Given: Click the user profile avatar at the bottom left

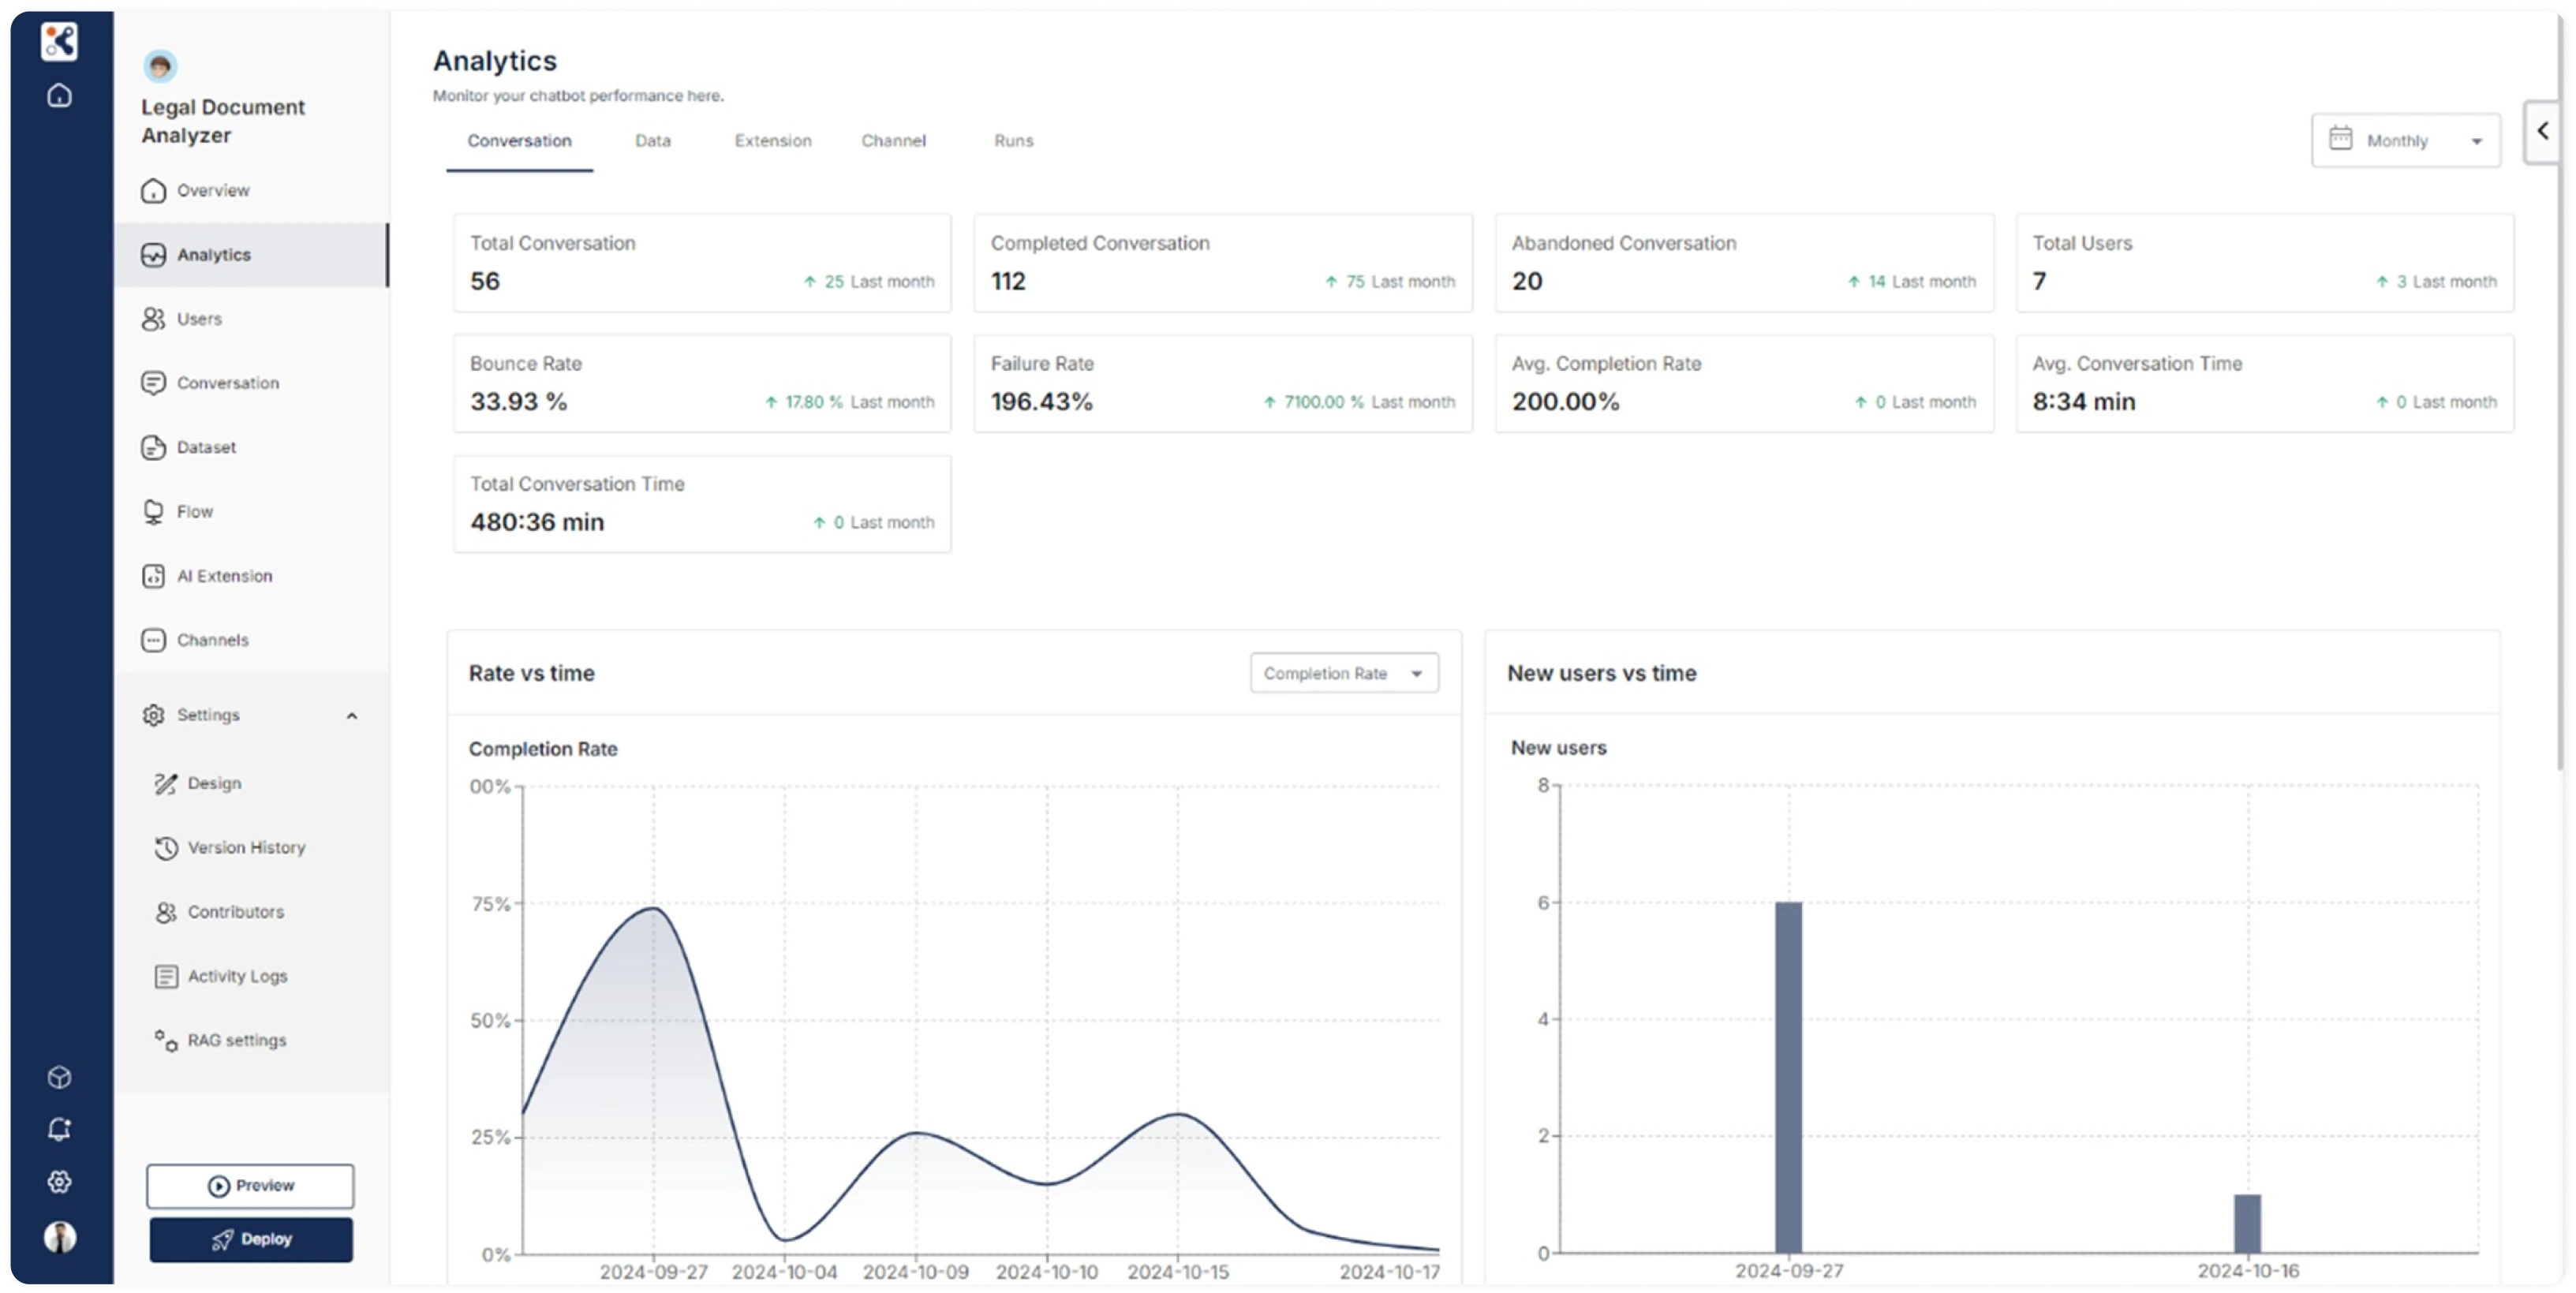Looking at the screenshot, I should (60, 1237).
